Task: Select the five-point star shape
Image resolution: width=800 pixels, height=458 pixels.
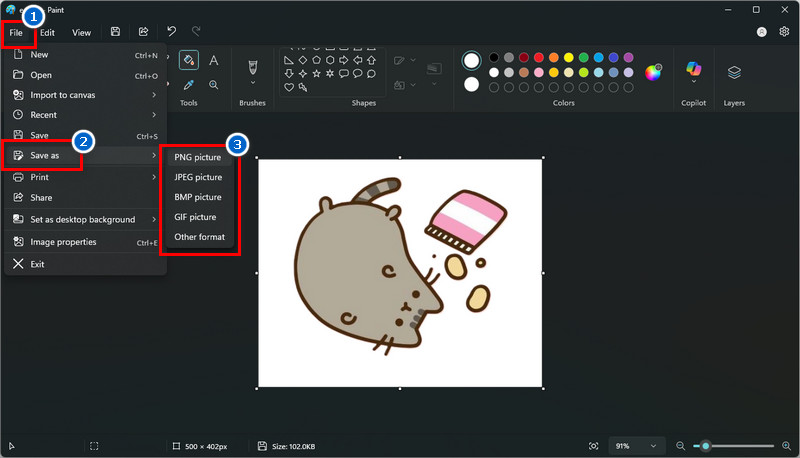Action: [x=316, y=73]
